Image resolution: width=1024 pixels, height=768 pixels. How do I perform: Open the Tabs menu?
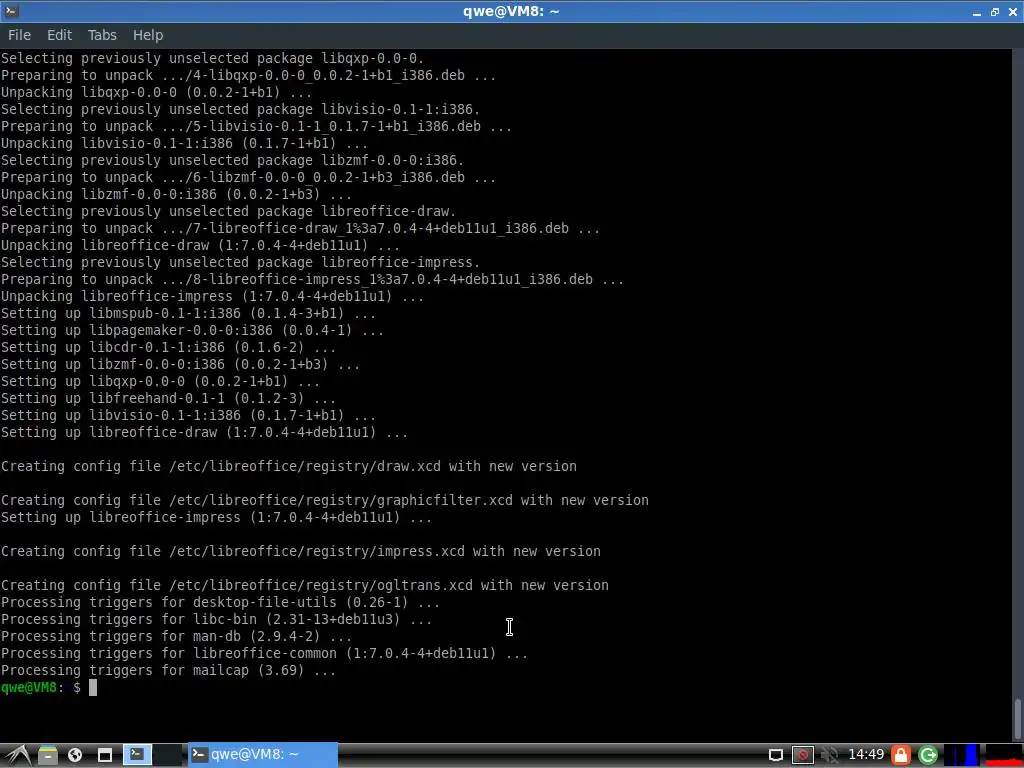pos(102,35)
